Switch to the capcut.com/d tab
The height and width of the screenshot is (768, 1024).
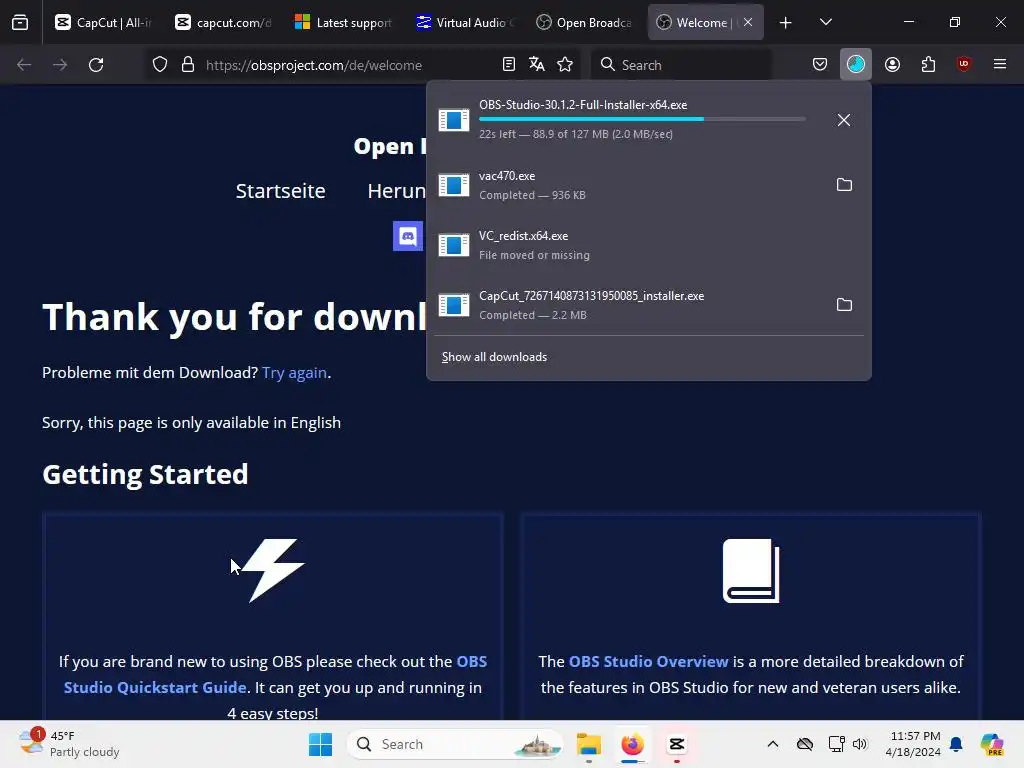pos(224,22)
